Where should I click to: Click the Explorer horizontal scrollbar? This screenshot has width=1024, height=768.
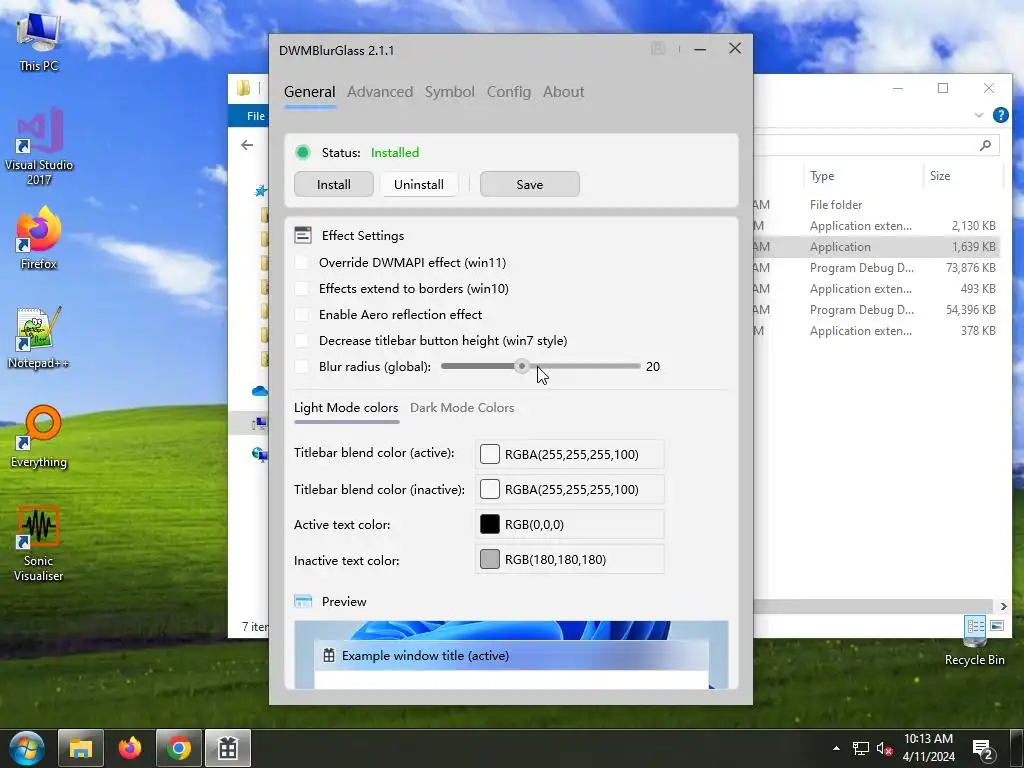click(x=874, y=607)
